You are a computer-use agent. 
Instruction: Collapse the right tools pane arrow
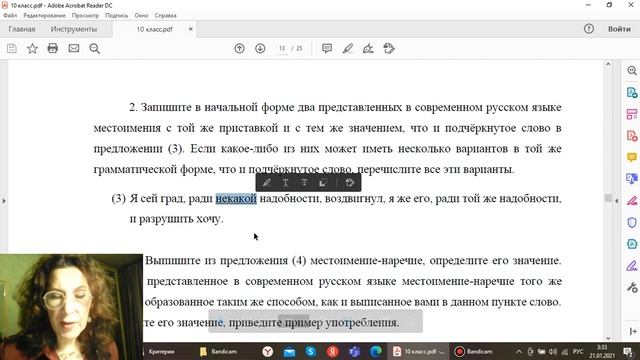click(616, 201)
